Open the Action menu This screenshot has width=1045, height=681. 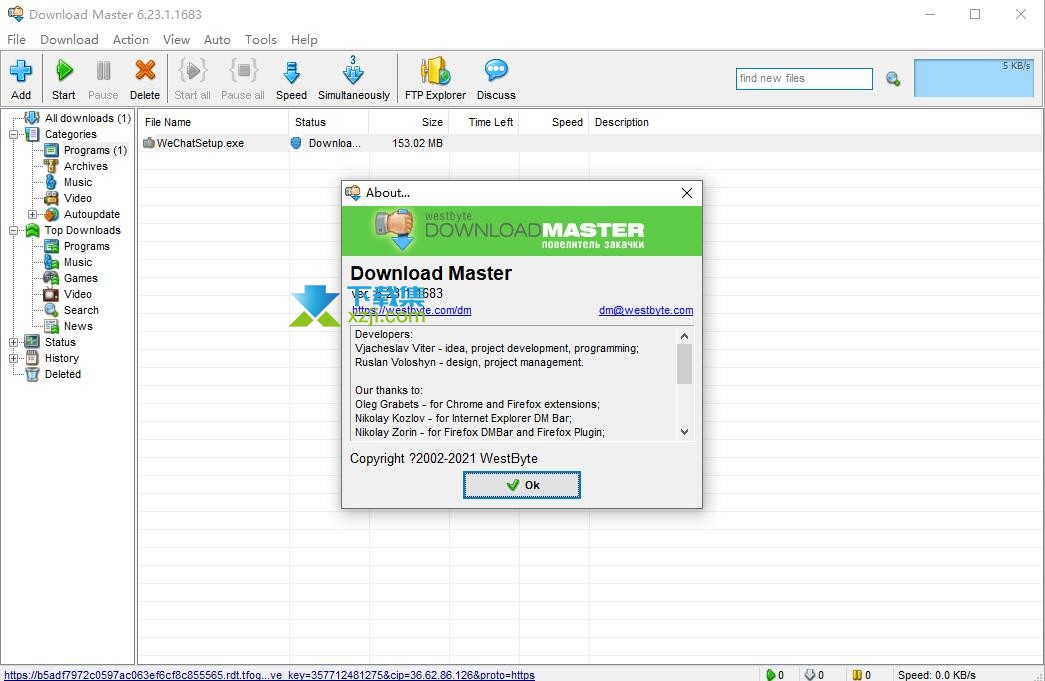(131, 39)
